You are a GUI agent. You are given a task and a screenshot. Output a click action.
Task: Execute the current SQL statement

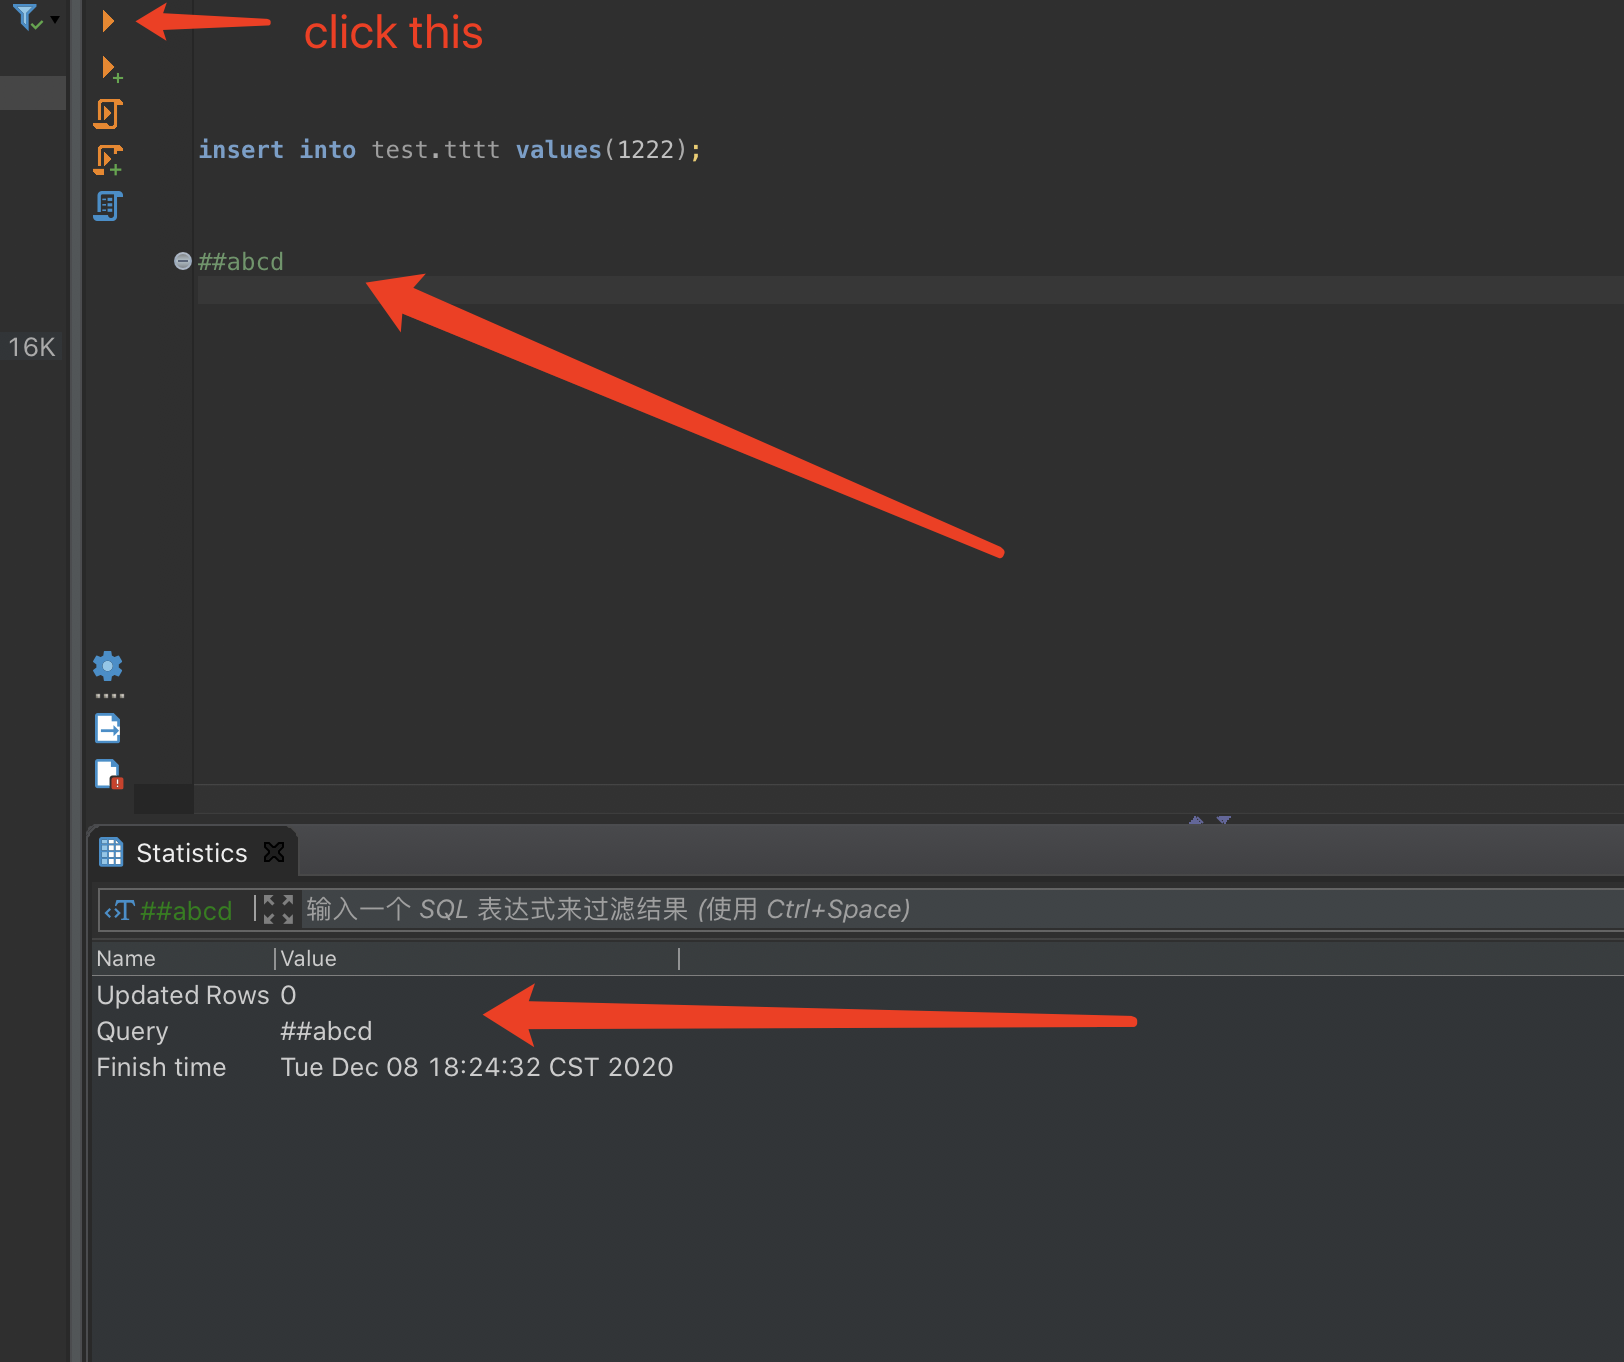(108, 20)
